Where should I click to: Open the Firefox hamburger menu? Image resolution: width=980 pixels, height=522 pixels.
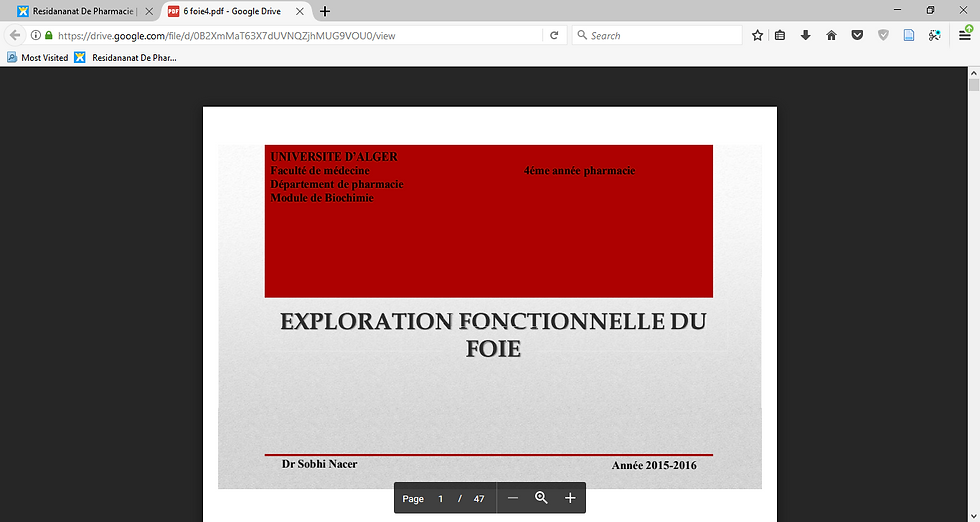(965, 36)
